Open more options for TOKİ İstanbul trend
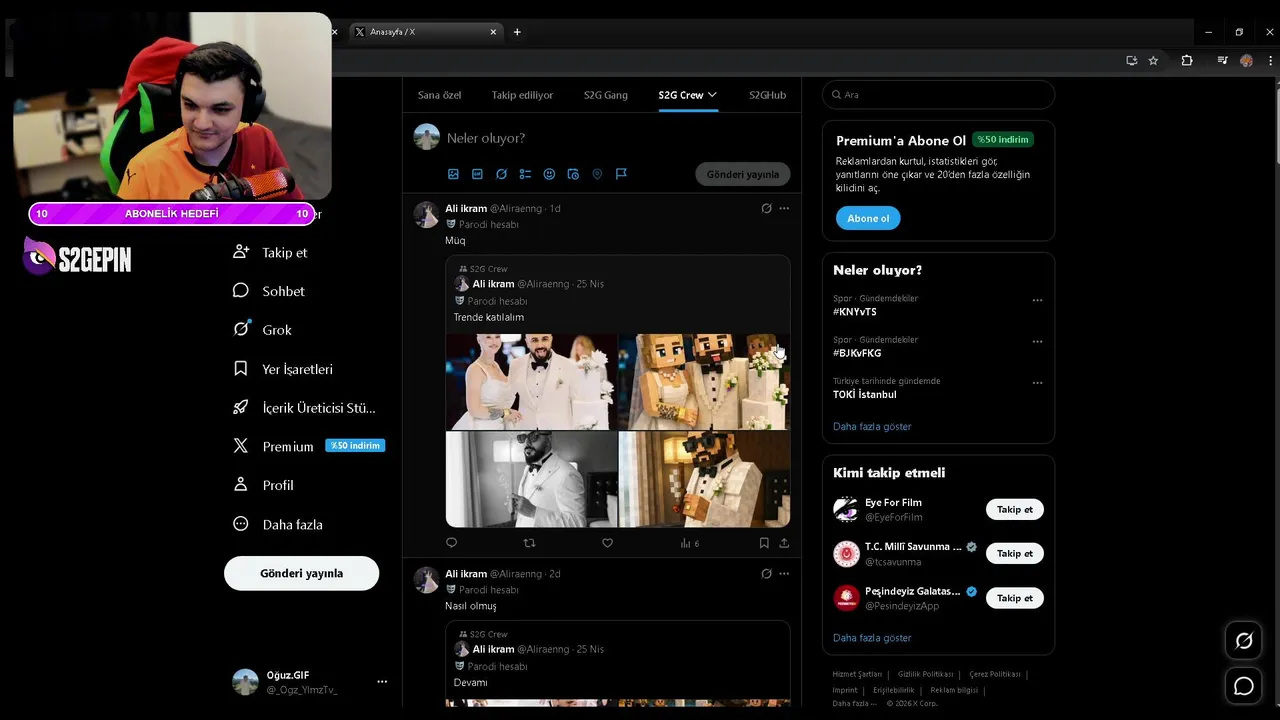Viewport: 1280px width, 720px height. tap(1037, 382)
